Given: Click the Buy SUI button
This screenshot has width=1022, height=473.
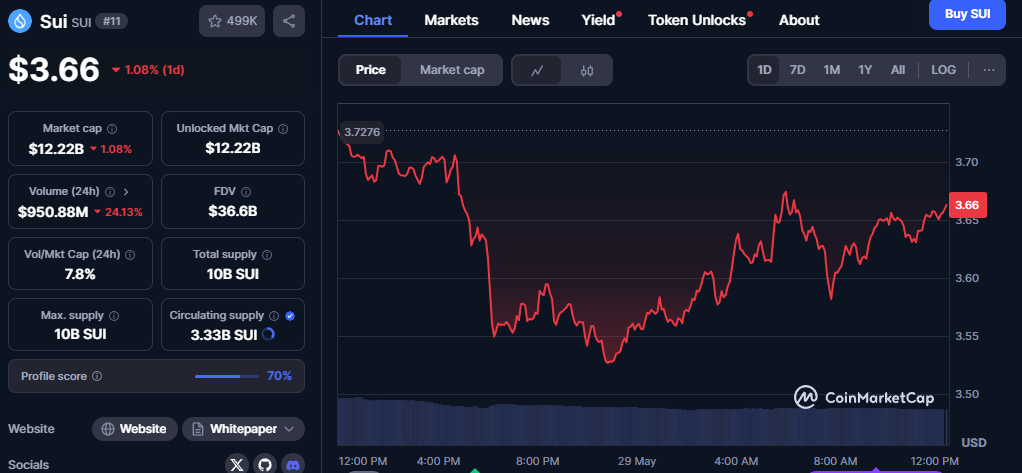Looking at the screenshot, I should tap(967, 14).
